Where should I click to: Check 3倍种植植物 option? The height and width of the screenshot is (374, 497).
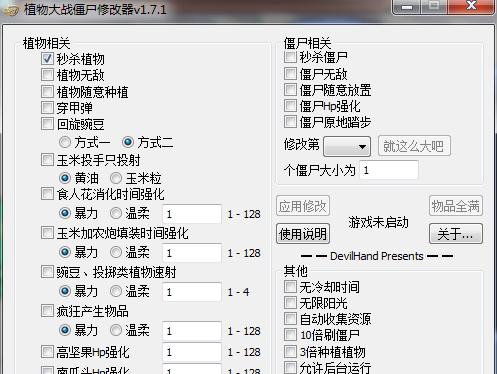pos(290,351)
